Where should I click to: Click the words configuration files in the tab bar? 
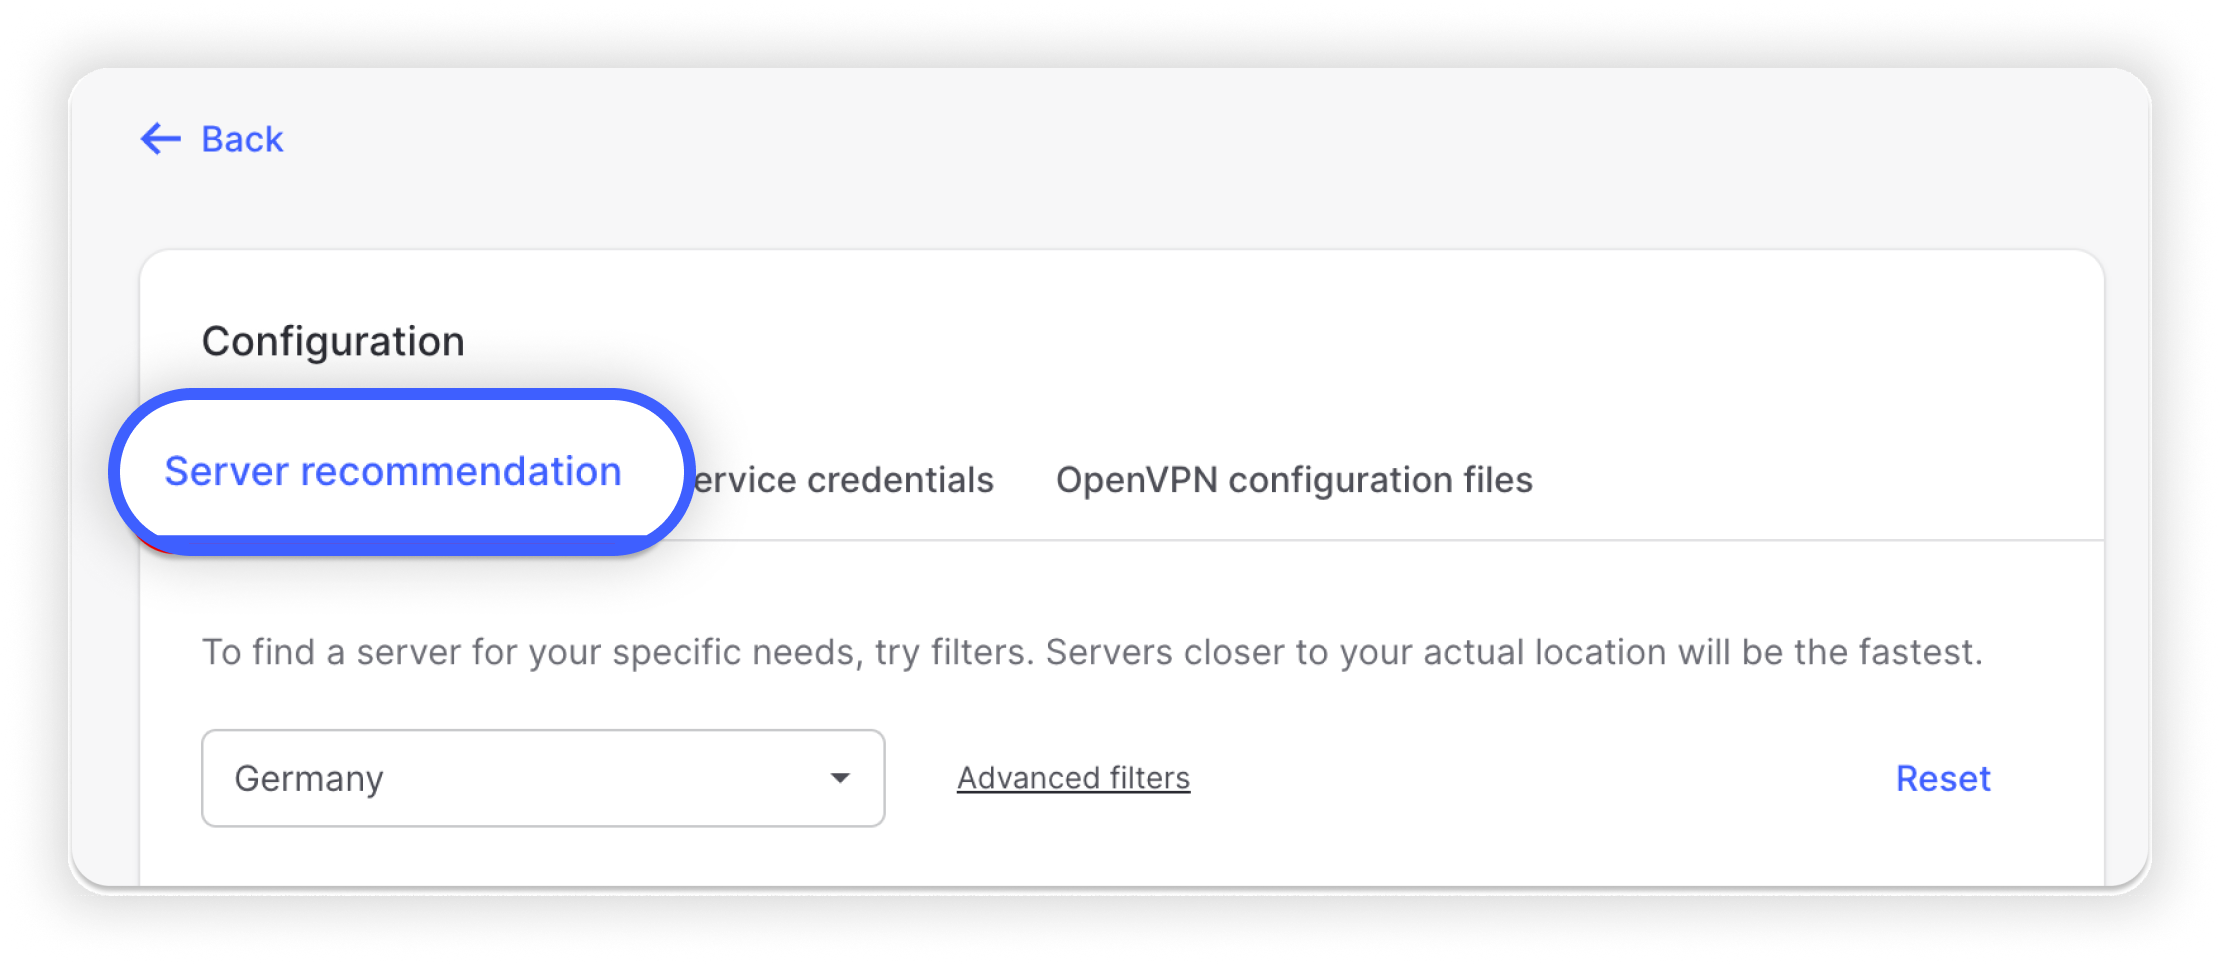click(1380, 481)
